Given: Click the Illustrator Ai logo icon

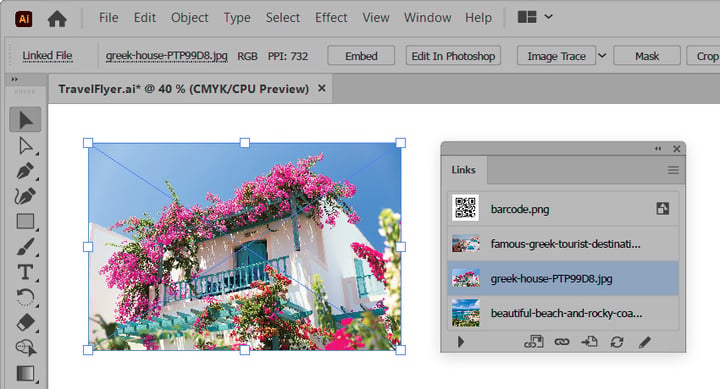Looking at the screenshot, I should click(23, 19).
